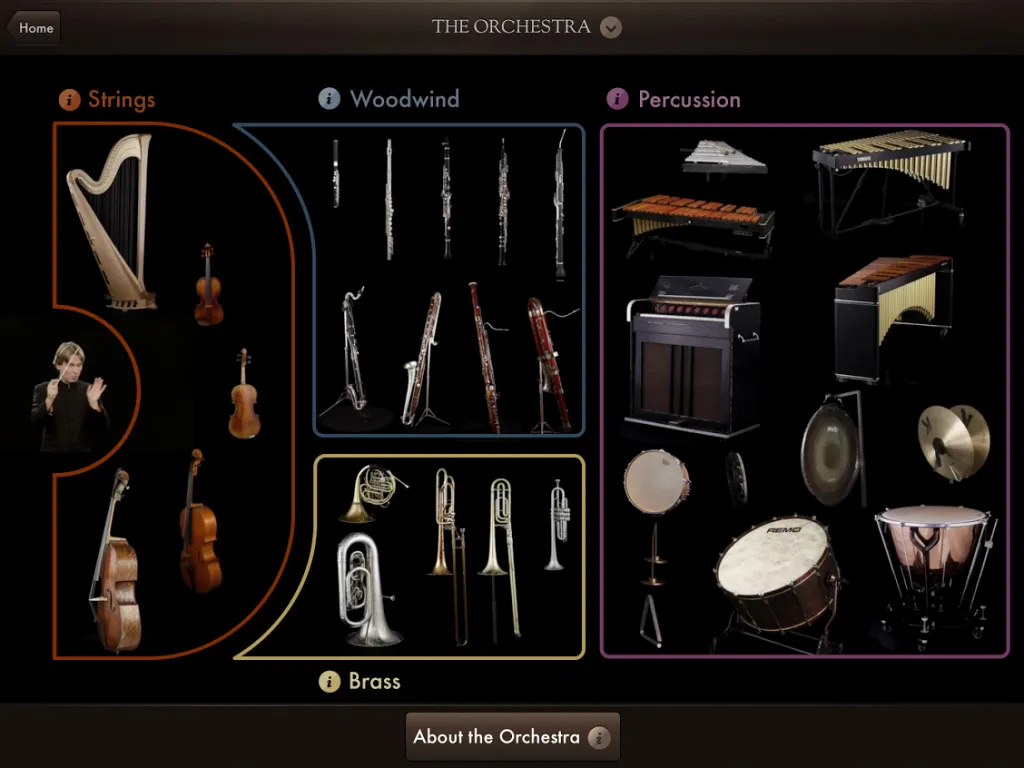The image size is (1024, 768).
Task: Go back using Home button
Action: pos(34,27)
